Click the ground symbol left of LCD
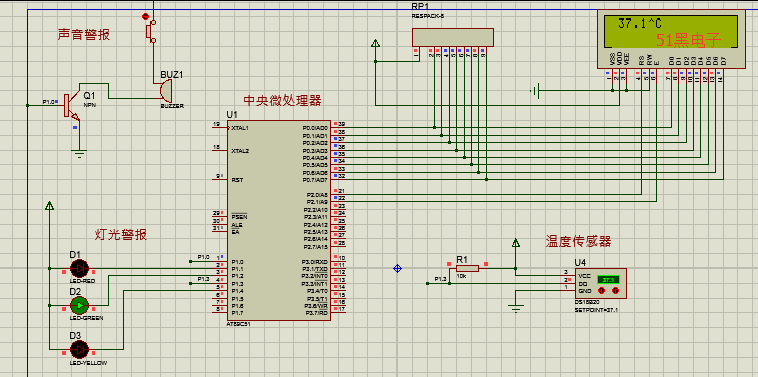Viewport: 758px width, 377px height. click(x=535, y=90)
